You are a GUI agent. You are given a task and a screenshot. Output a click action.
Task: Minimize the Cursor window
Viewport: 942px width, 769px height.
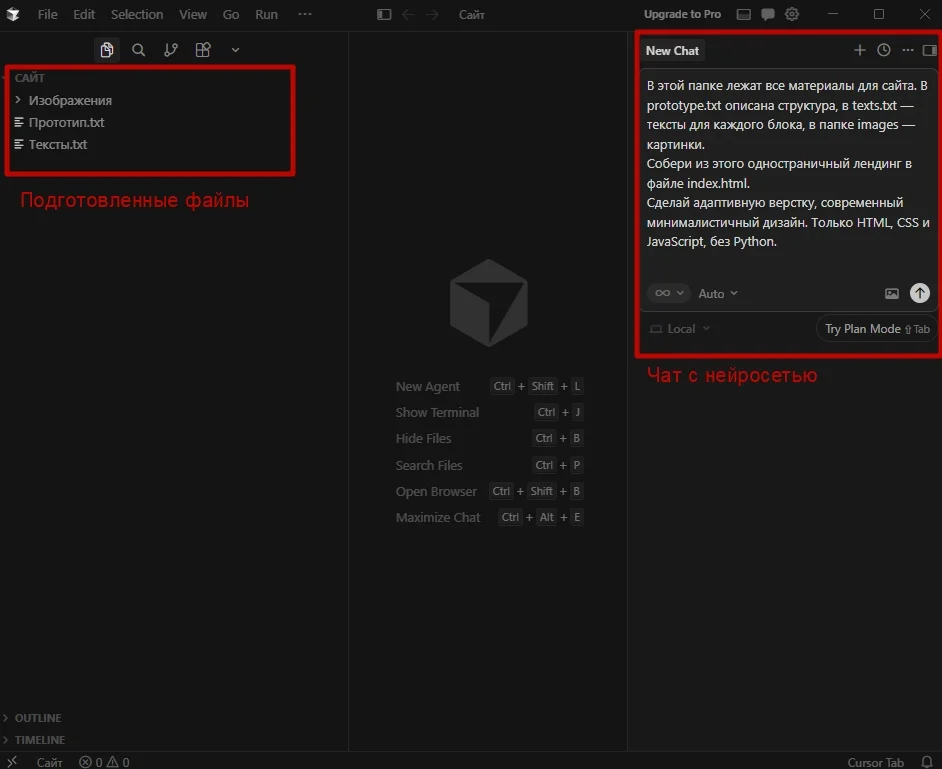coord(833,14)
